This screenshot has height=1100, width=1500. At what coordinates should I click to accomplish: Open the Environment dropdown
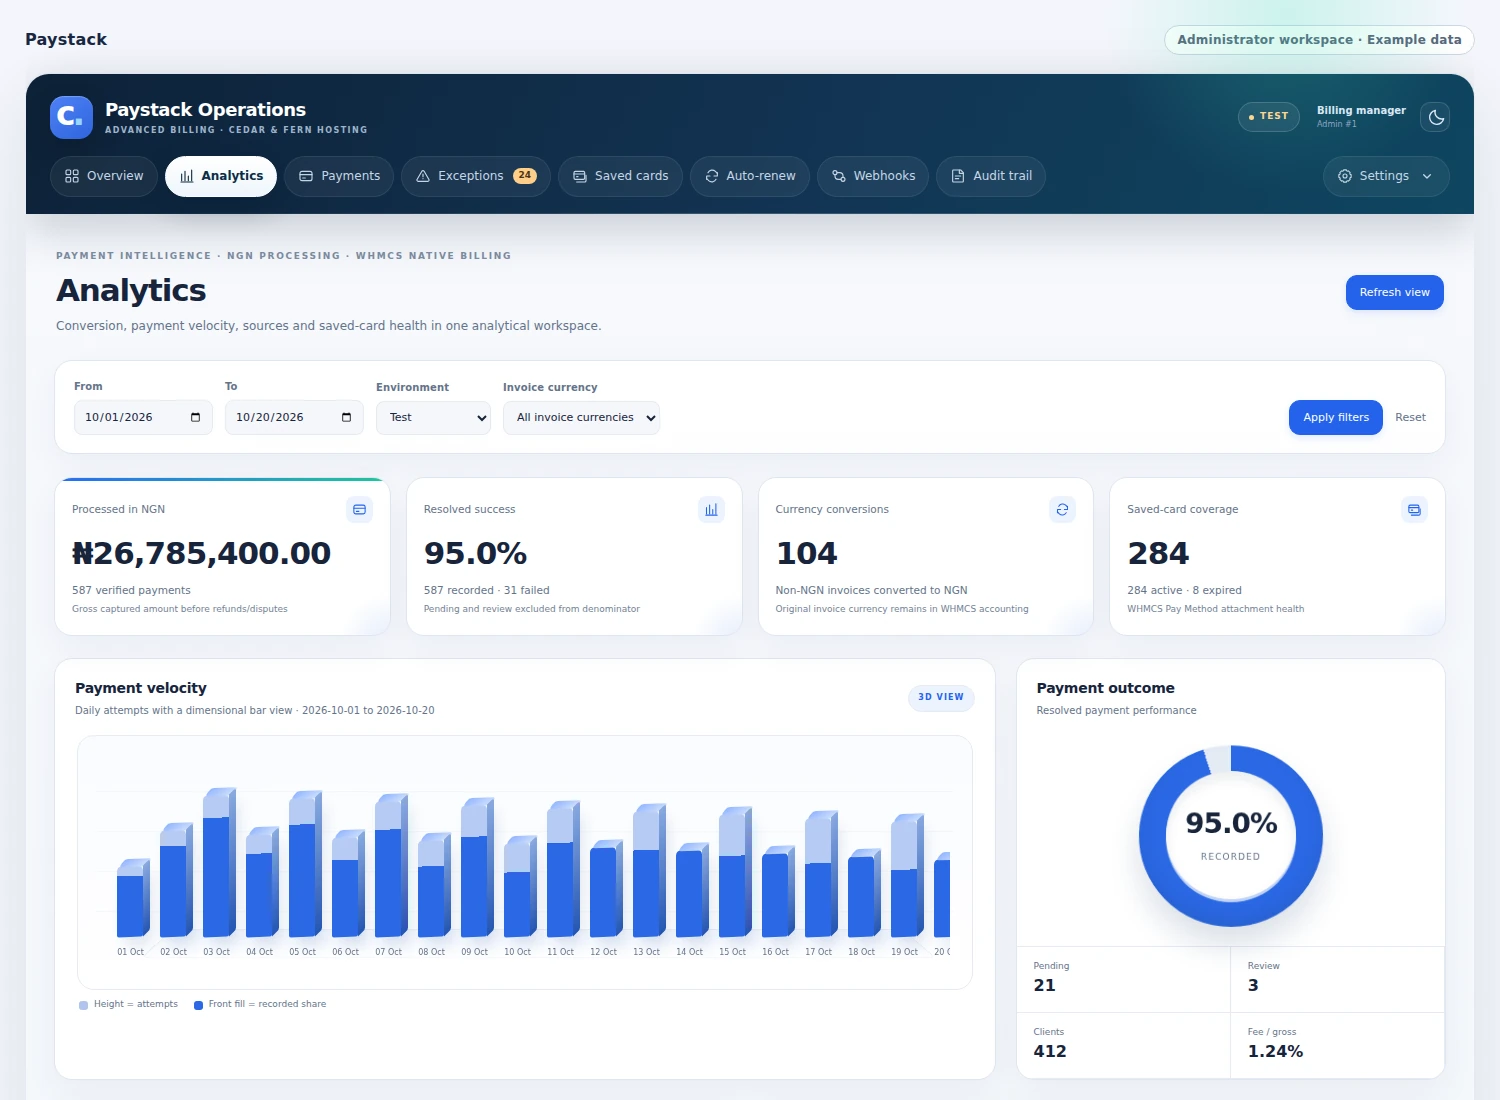433,417
